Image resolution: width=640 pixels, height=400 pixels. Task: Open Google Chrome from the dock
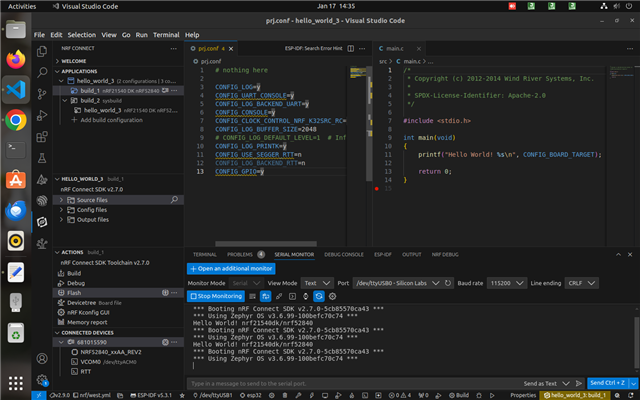click(x=16, y=120)
